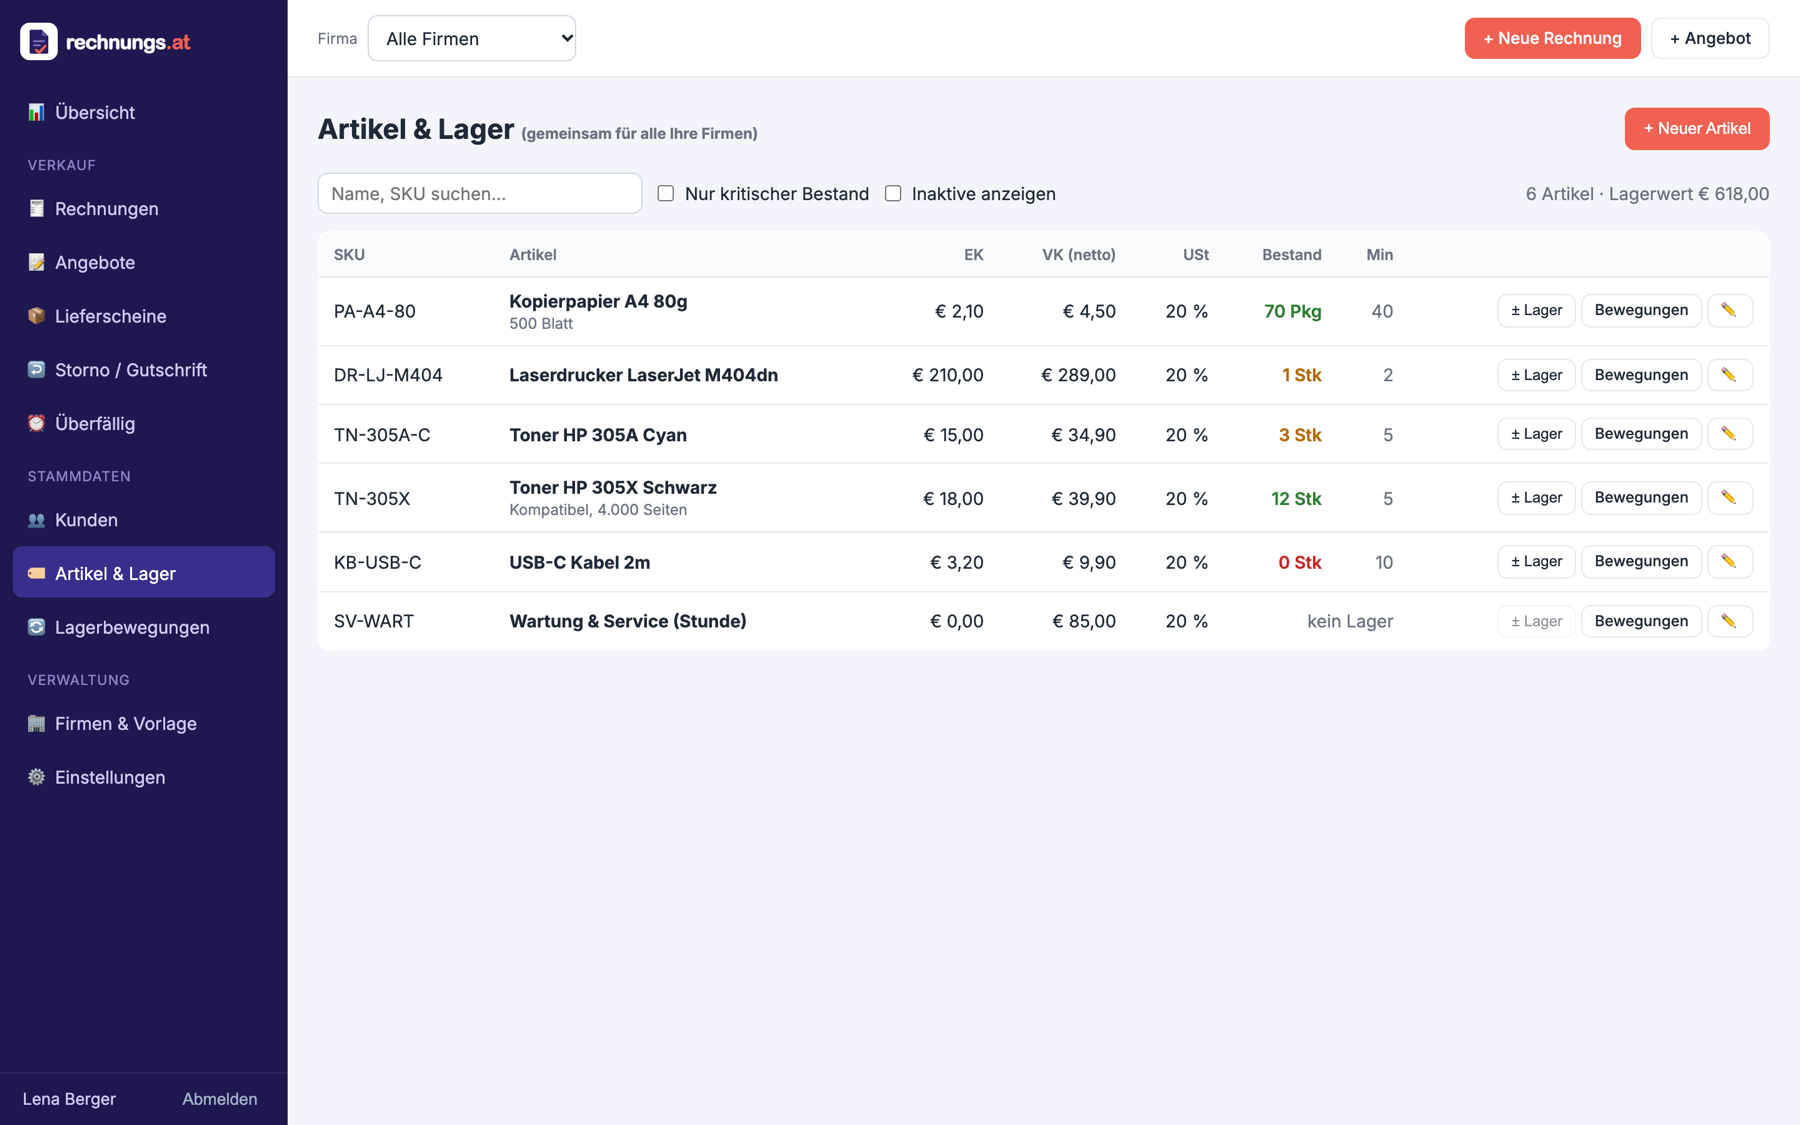Open the Alle Firmen company dropdown
The height and width of the screenshot is (1125, 1800).
[472, 38]
